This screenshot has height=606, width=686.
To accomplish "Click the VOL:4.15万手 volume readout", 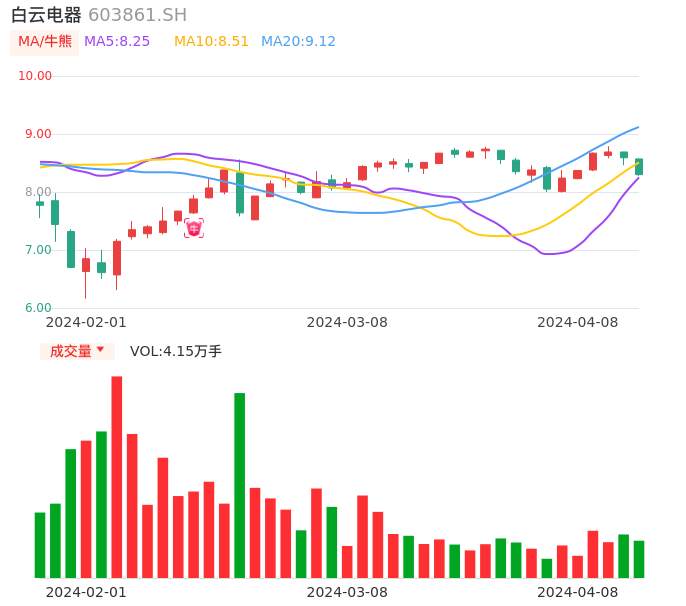I will pos(176,351).
